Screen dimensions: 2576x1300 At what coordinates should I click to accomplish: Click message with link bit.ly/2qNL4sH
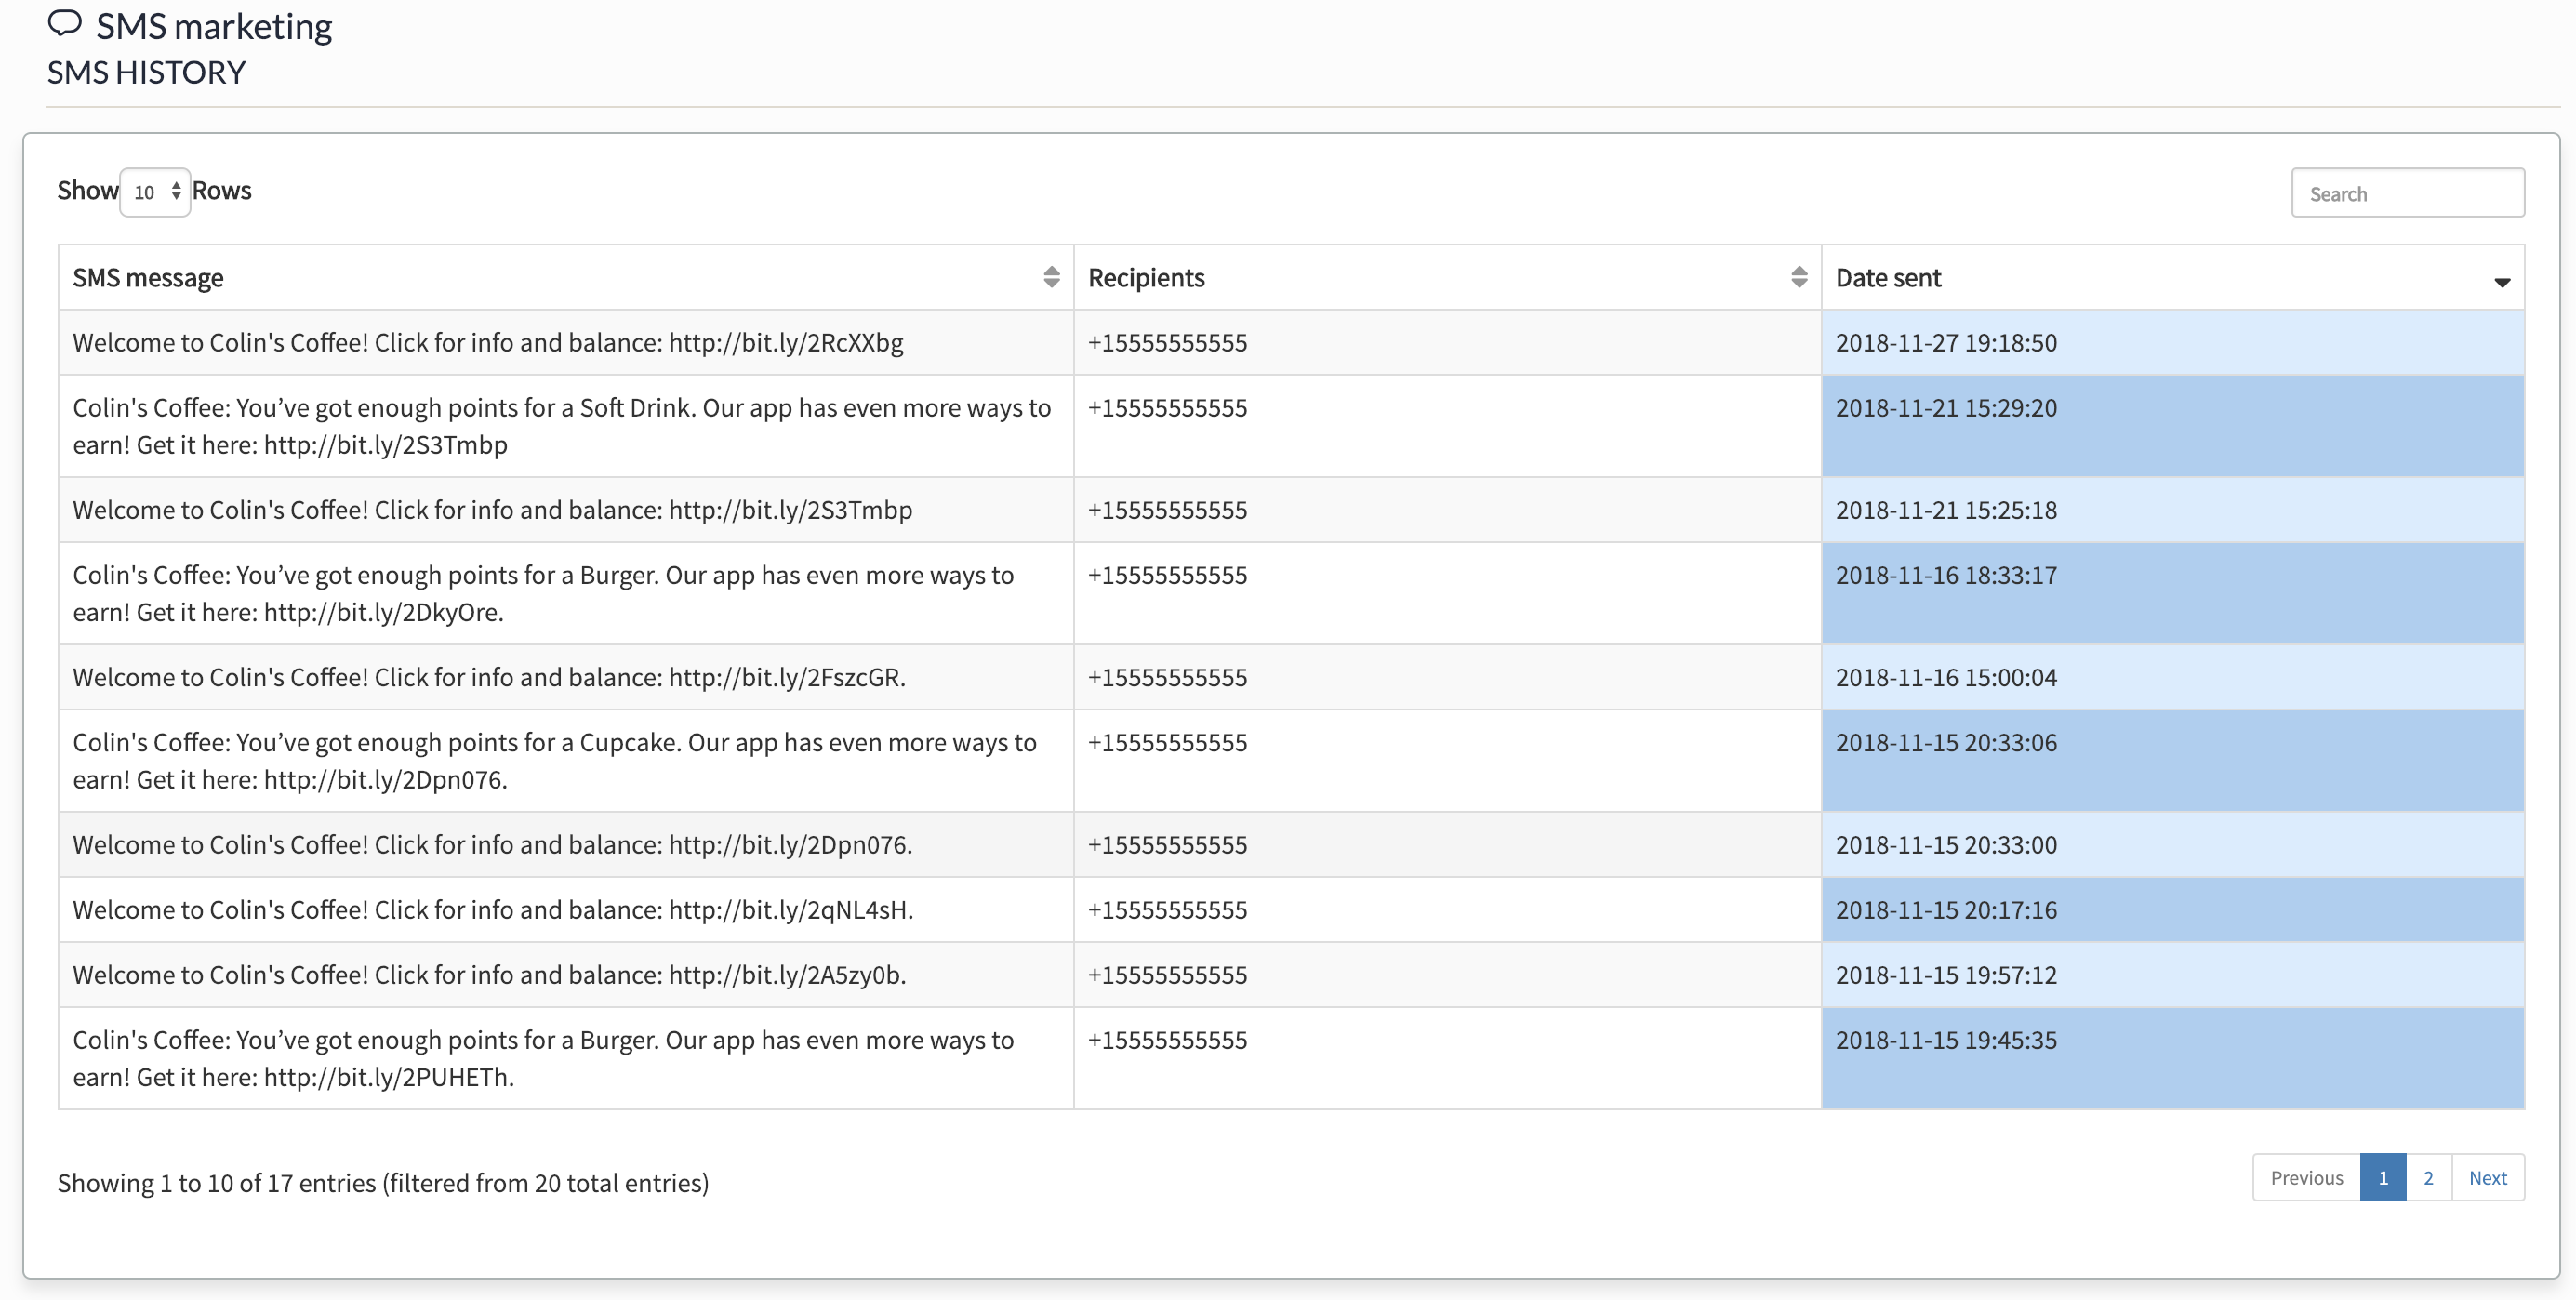(x=492, y=909)
